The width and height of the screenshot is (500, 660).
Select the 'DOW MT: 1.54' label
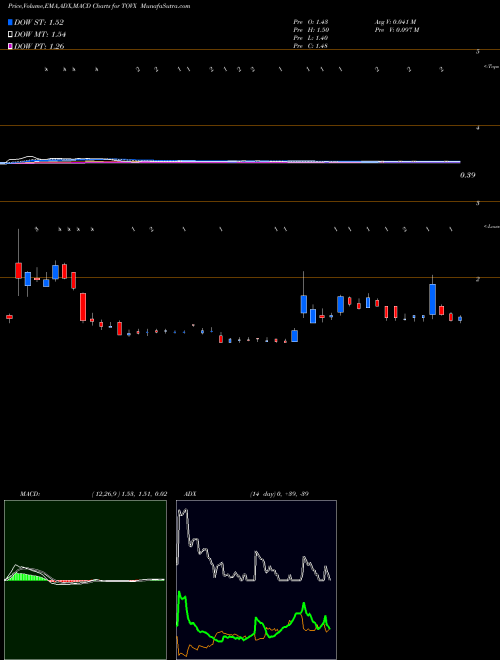[40, 35]
